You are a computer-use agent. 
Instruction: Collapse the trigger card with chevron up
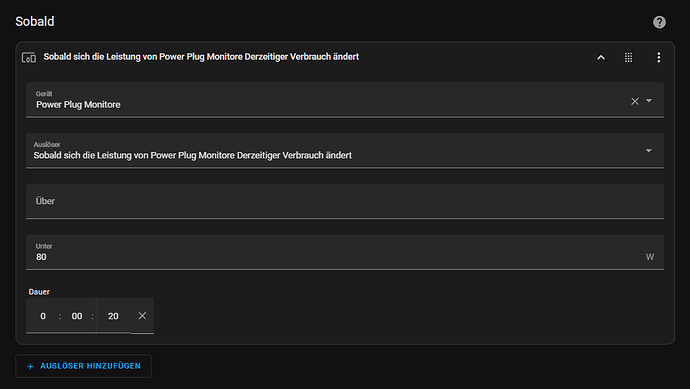(x=601, y=57)
